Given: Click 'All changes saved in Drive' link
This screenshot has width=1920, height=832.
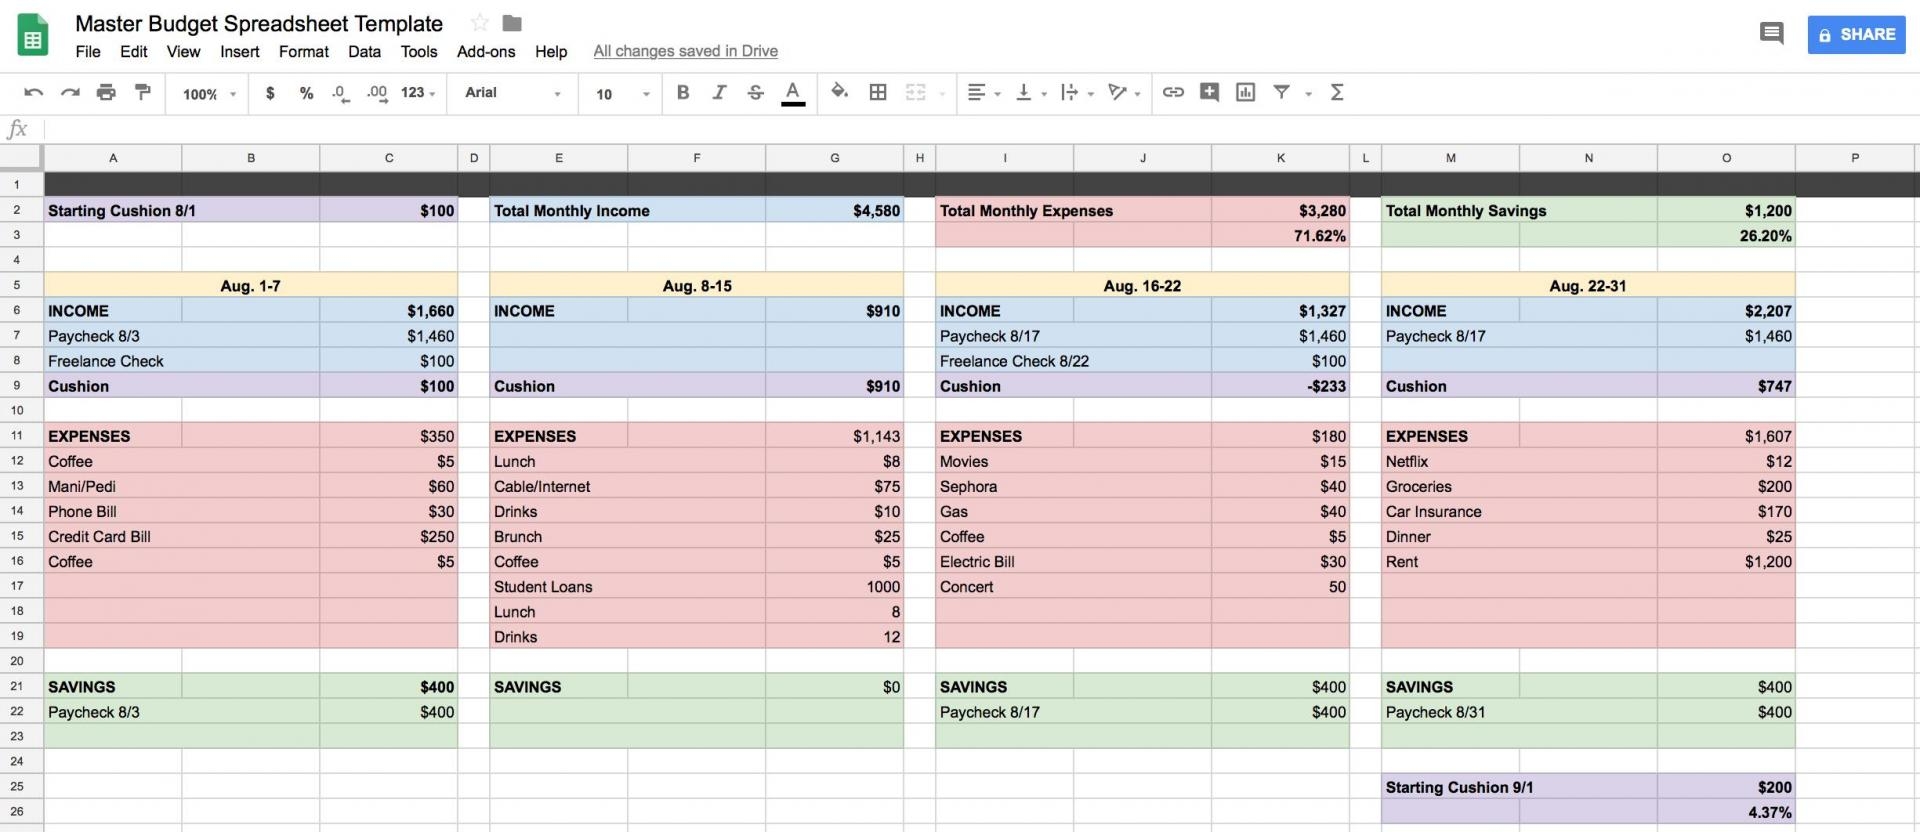Looking at the screenshot, I should (685, 51).
